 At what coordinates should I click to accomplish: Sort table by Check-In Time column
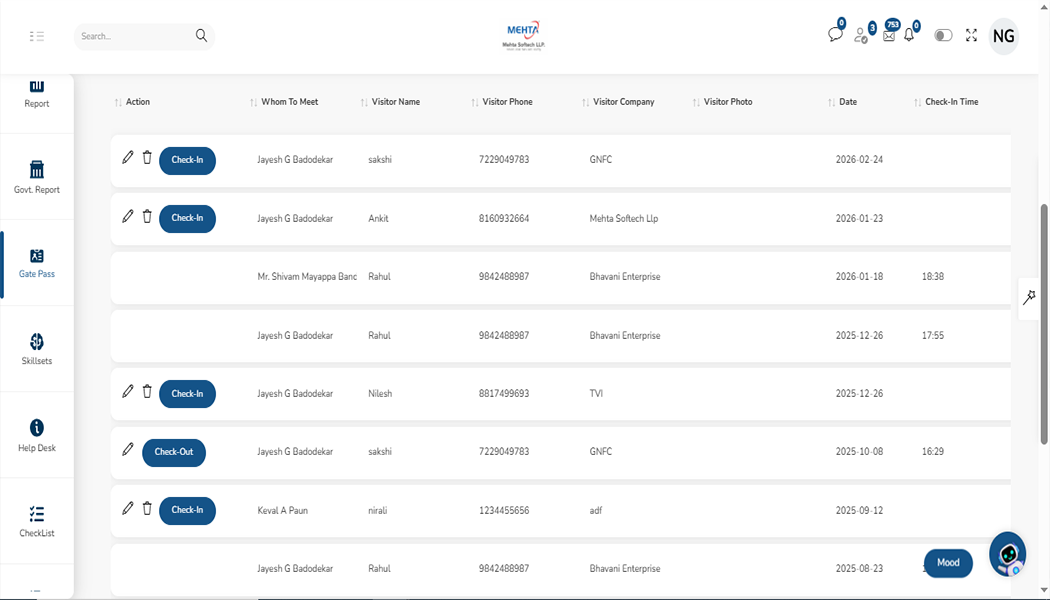point(951,102)
